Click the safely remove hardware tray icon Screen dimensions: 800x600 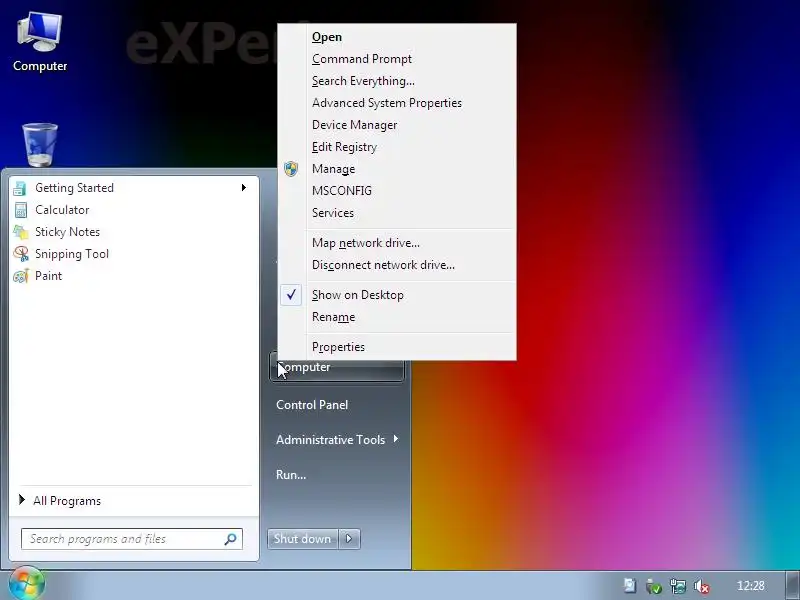(x=654, y=586)
